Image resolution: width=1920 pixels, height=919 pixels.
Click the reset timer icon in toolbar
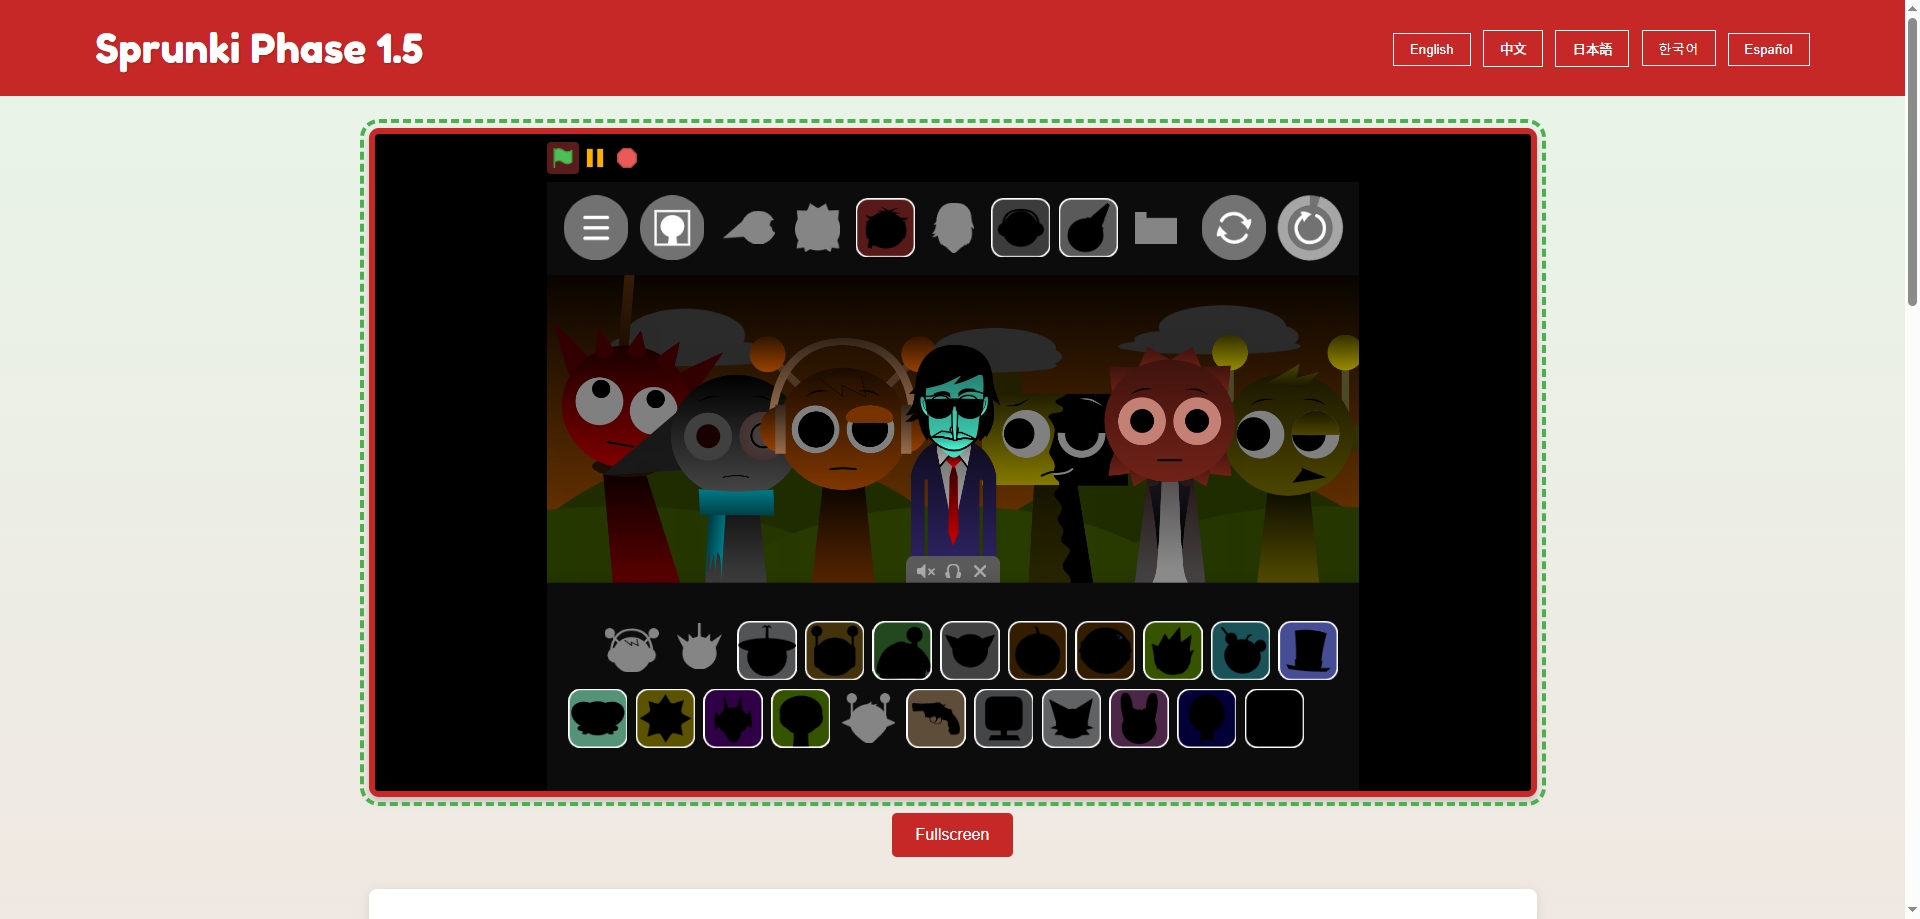pos(1310,228)
